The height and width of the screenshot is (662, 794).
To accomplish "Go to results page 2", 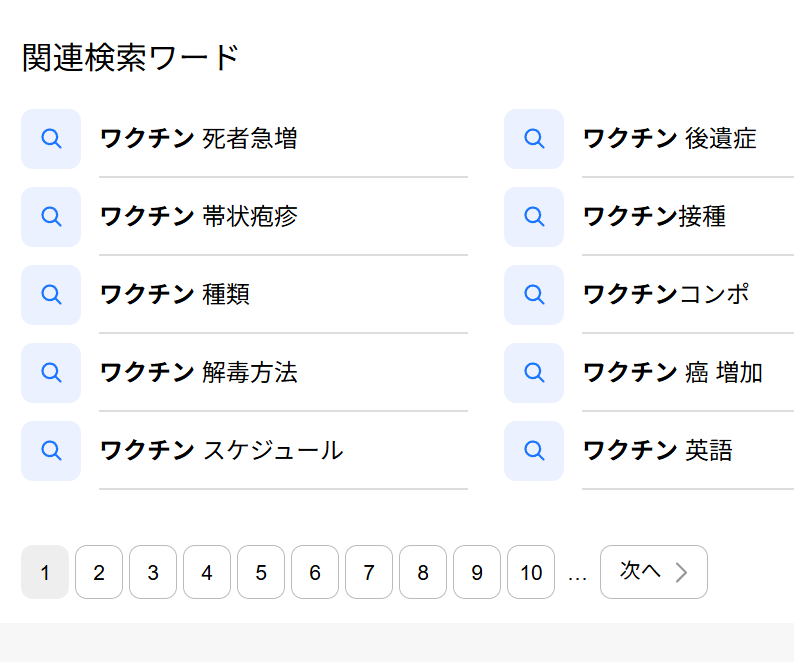I will pos(99,572).
